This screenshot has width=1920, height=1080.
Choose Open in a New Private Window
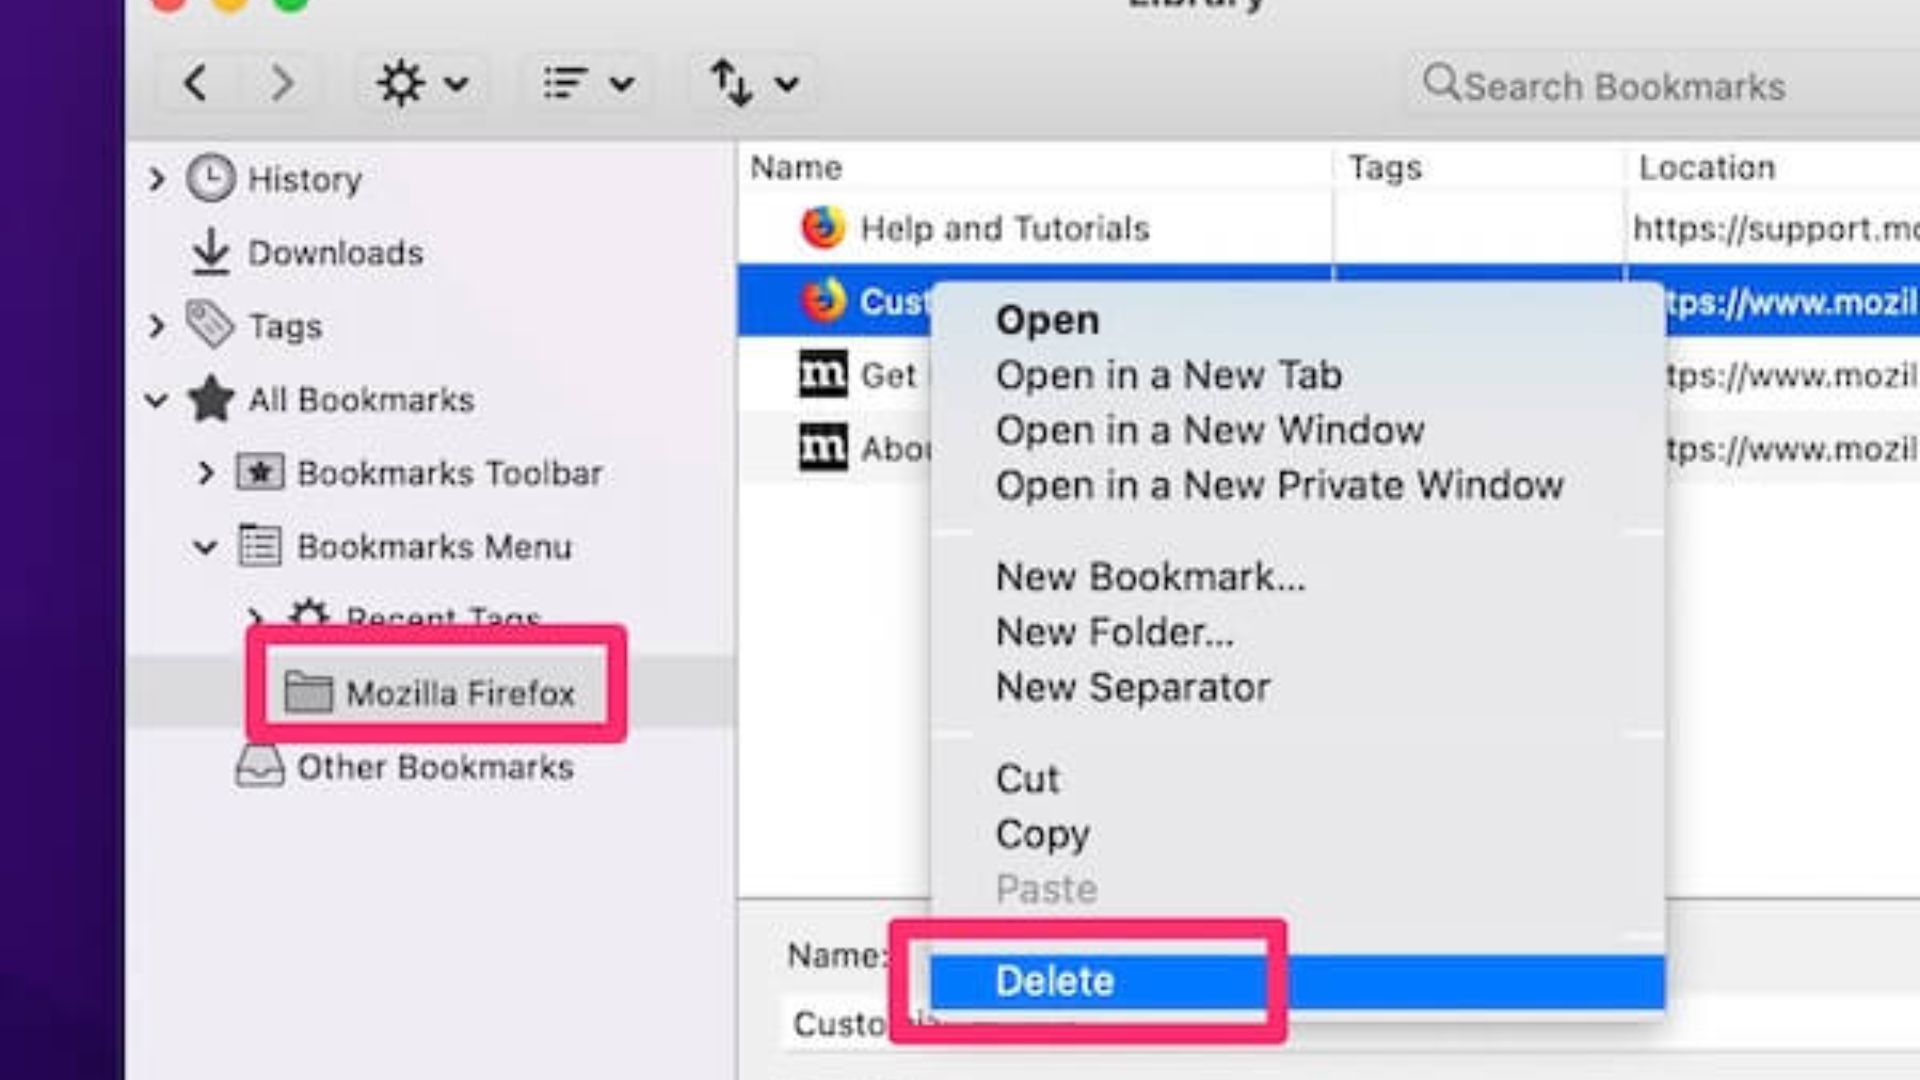click(x=1279, y=486)
